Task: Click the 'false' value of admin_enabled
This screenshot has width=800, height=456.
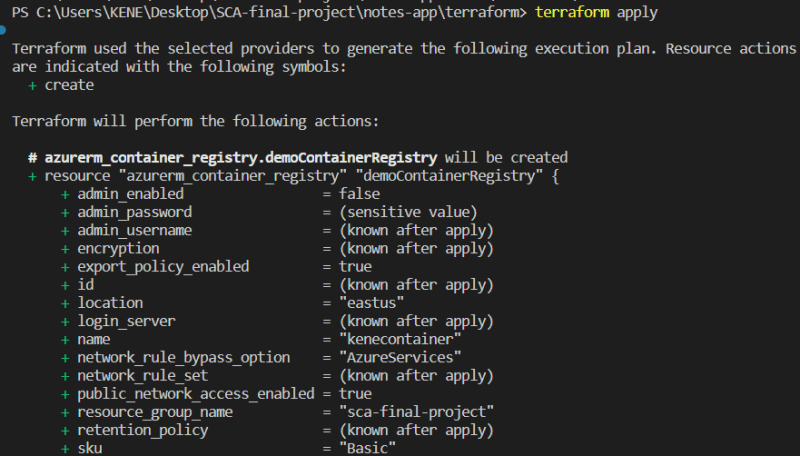Action: coord(360,194)
